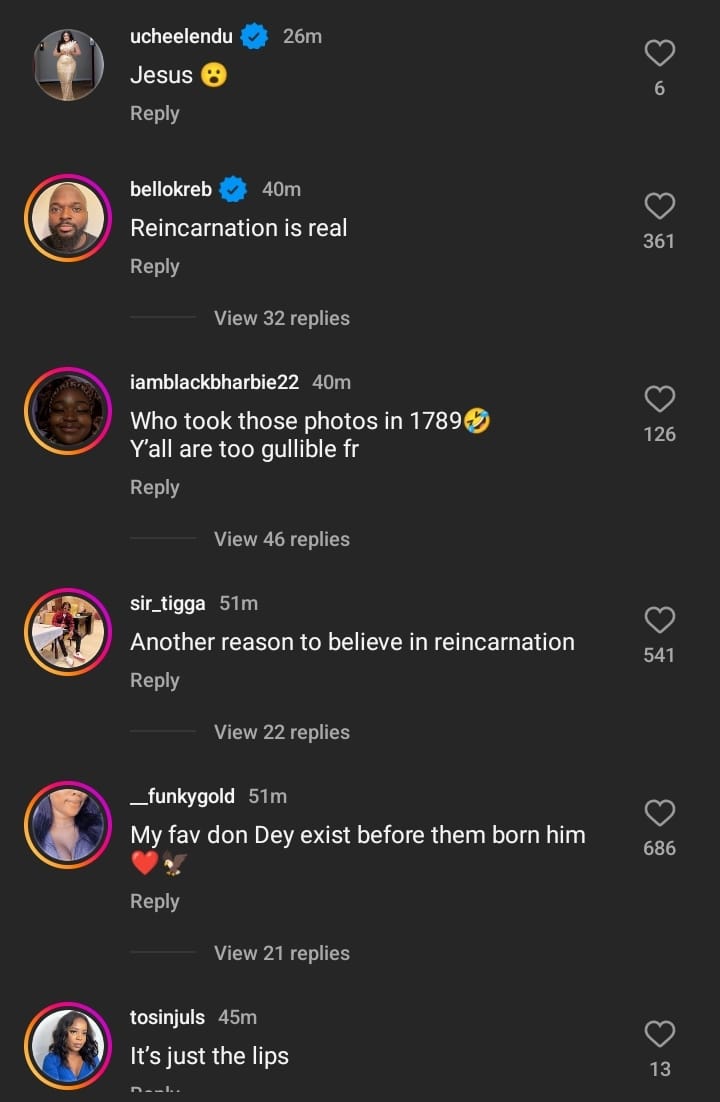Like ucheelendu's "Jesus" comment
The image size is (720, 1102).
pyautogui.click(x=659, y=53)
